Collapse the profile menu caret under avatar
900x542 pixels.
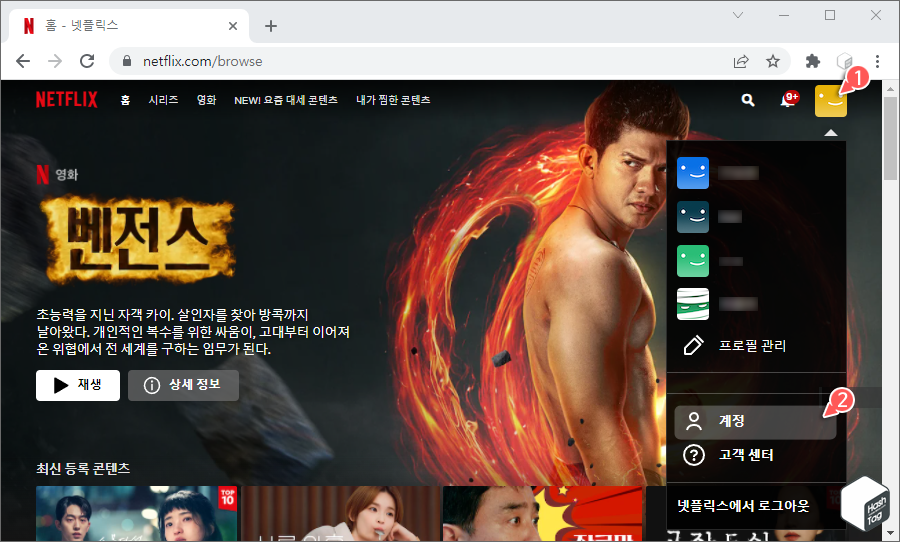point(831,133)
